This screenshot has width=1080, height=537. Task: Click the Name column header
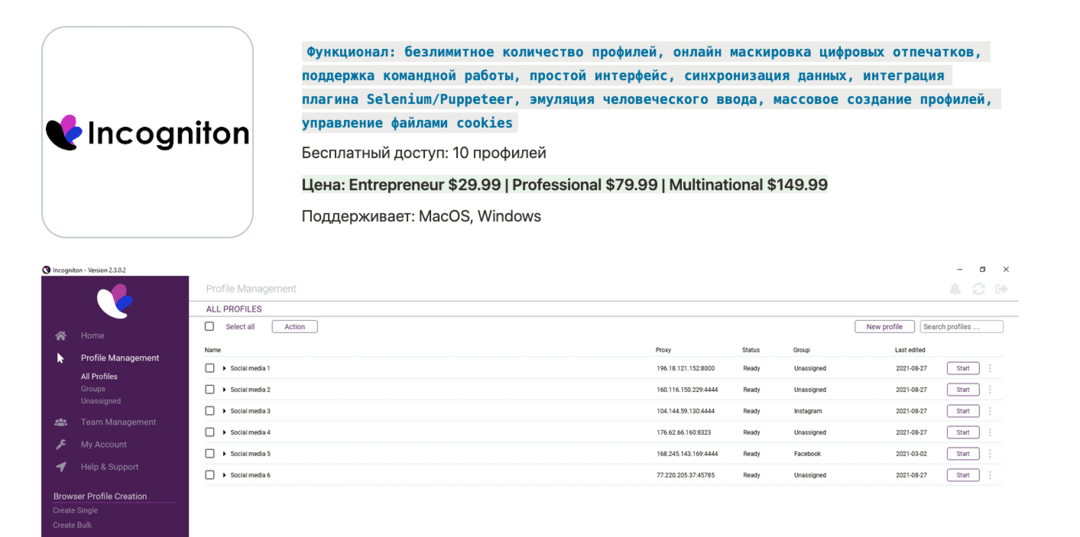212,350
